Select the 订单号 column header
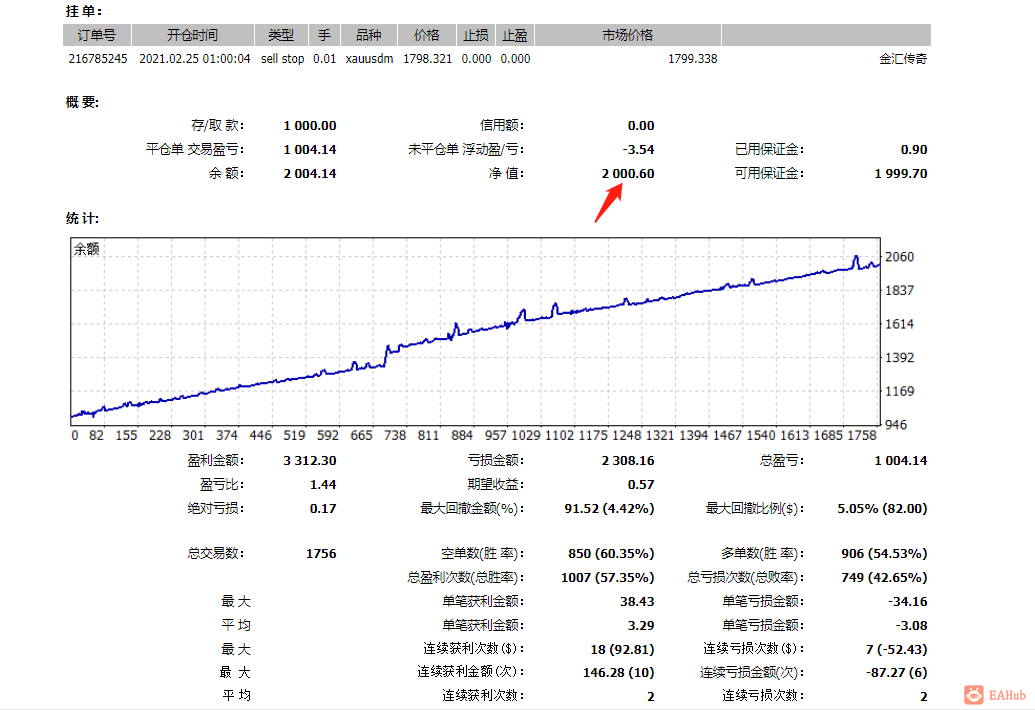Image resolution: width=1035 pixels, height=710 pixels. tap(96, 35)
